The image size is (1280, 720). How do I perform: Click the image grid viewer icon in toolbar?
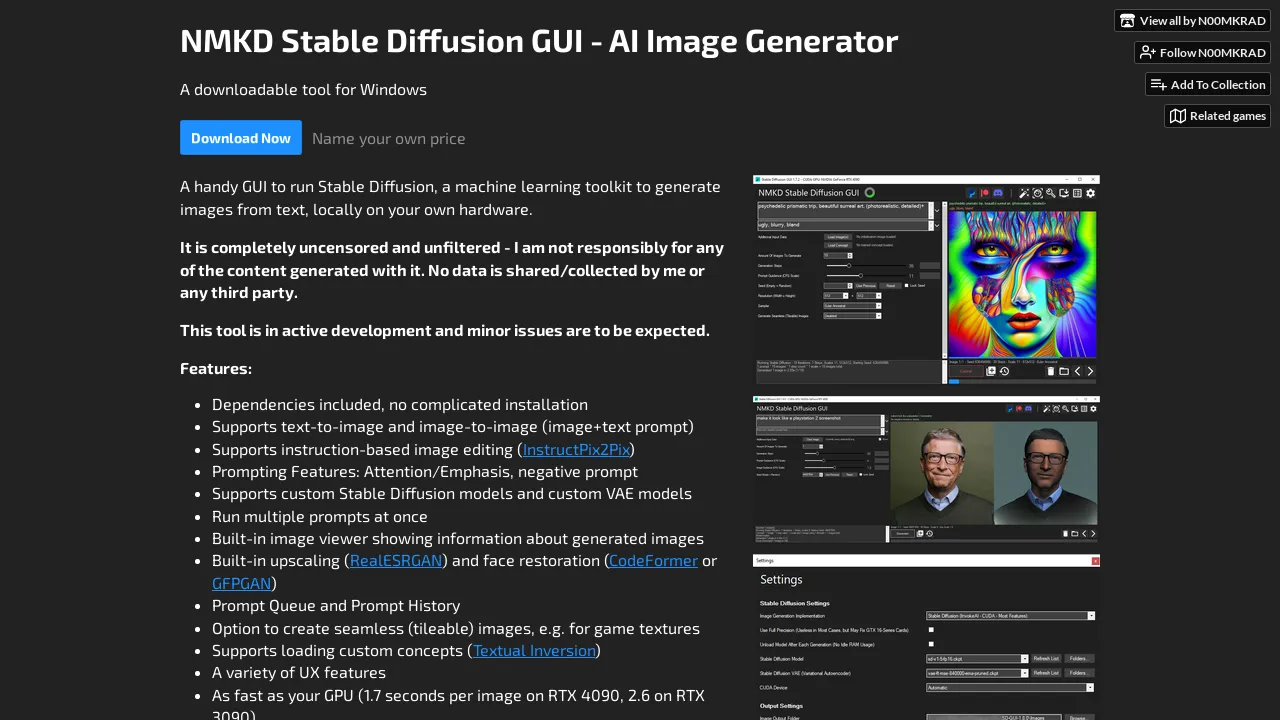point(1077,193)
